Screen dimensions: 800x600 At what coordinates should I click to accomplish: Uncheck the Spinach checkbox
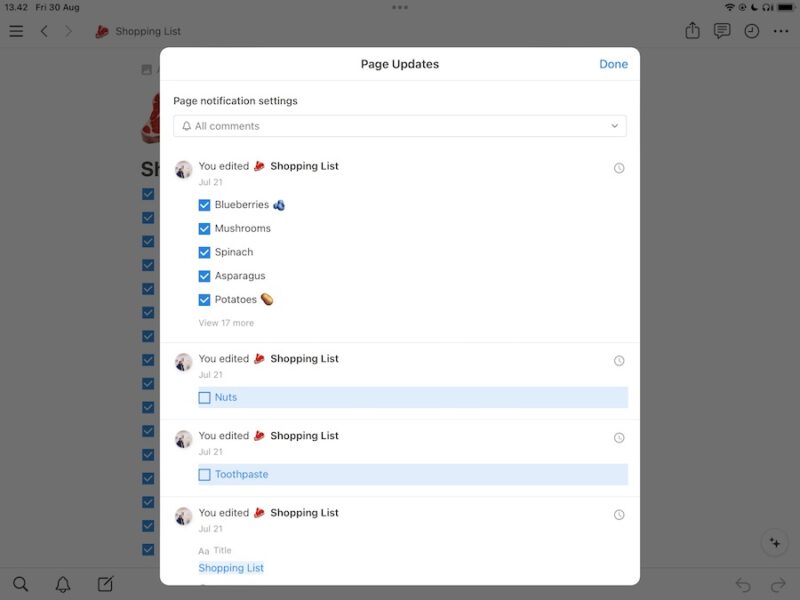click(204, 252)
